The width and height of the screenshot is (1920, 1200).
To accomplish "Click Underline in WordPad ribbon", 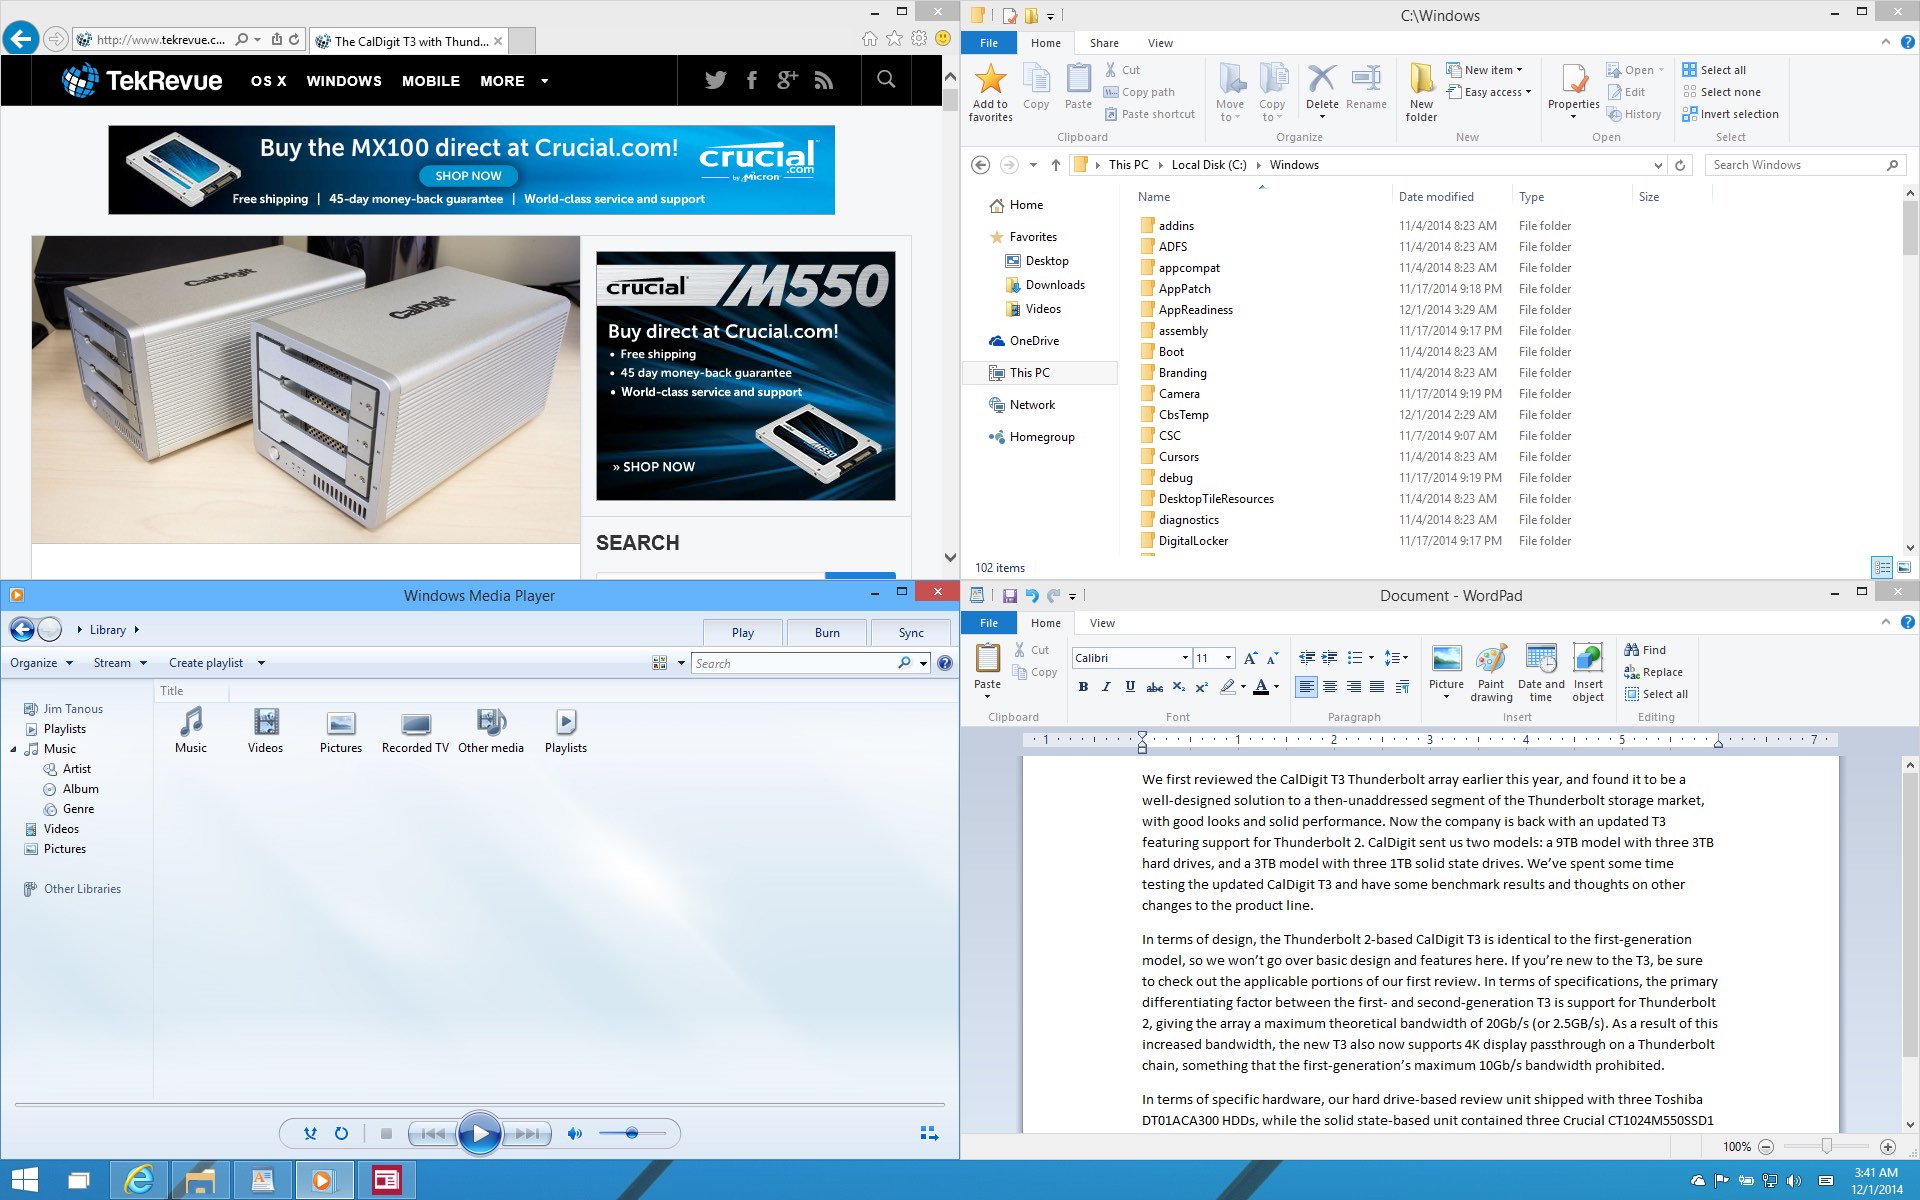I will pyautogui.click(x=1130, y=687).
